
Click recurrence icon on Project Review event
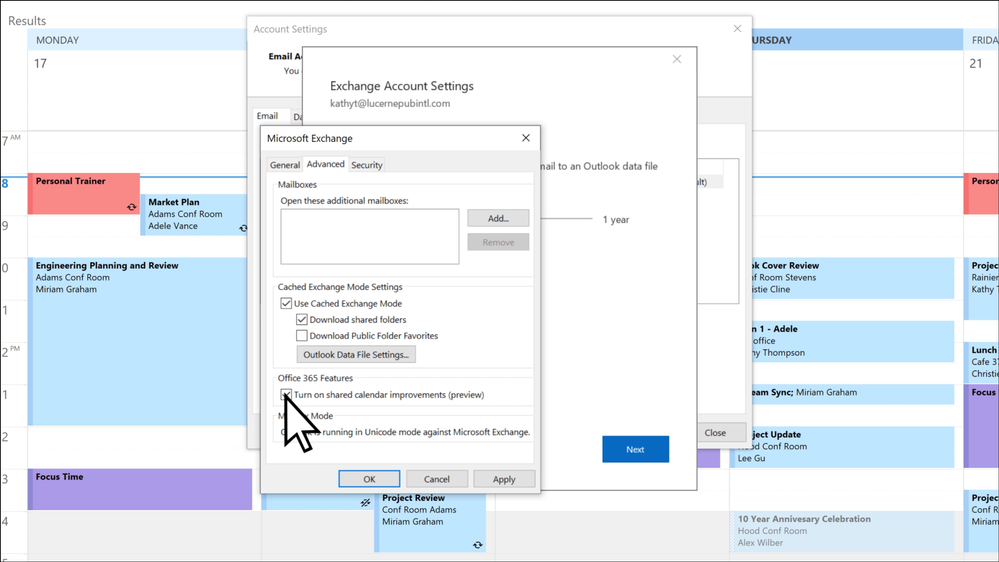477,545
